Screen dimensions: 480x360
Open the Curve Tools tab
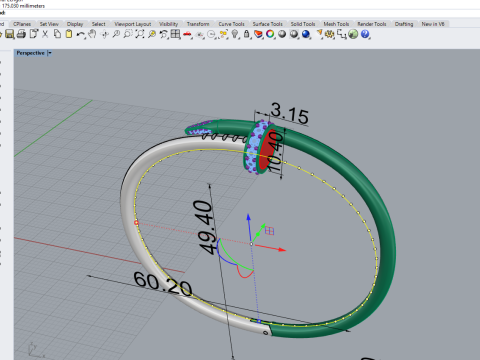click(231, 24)
